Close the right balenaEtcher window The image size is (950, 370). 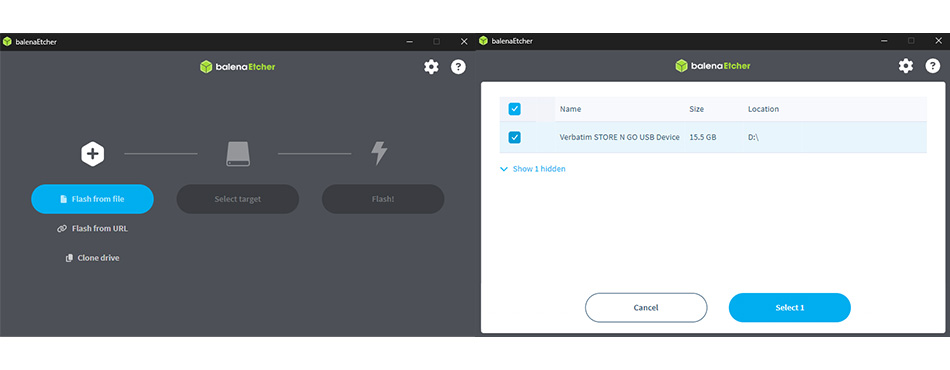tap(938, 41)
